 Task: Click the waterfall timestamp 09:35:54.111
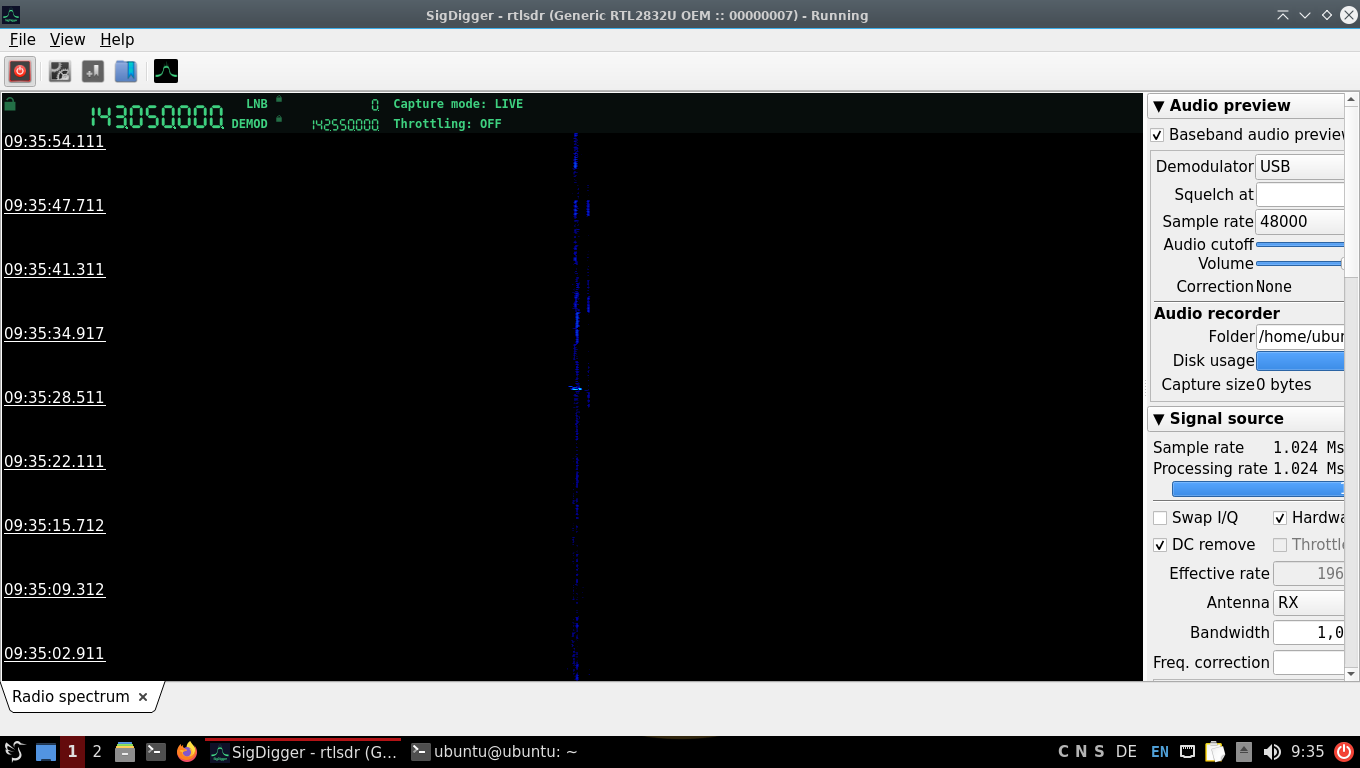(54, 142)
